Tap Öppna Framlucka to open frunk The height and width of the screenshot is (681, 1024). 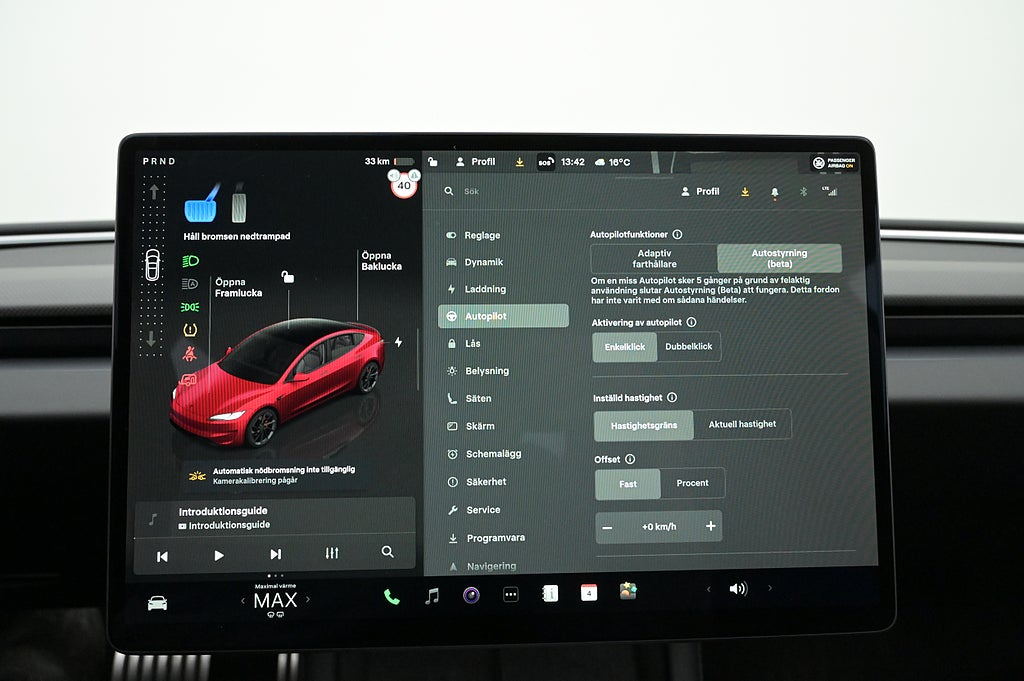pos(238,288)
